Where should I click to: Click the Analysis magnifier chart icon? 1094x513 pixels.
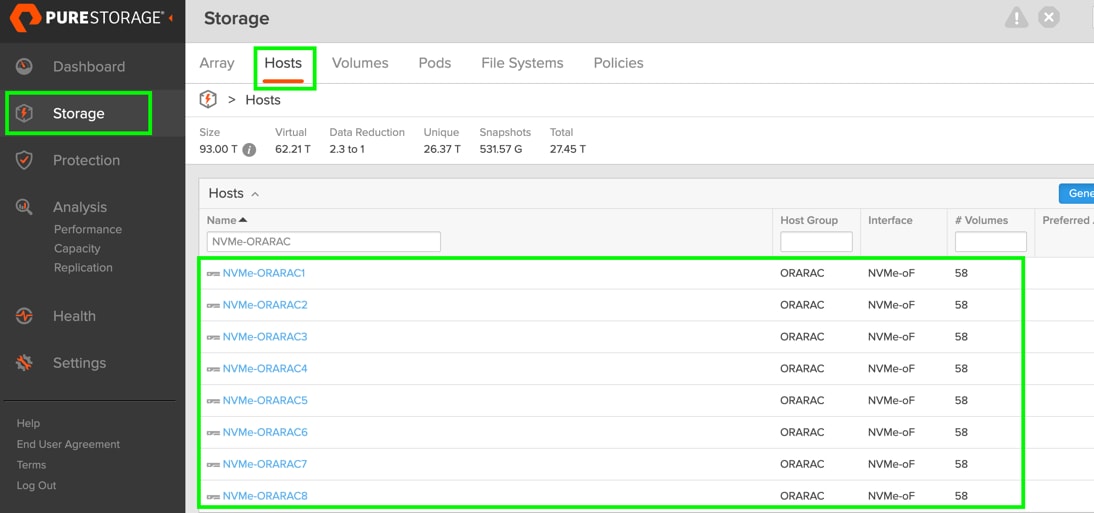coord(24,207)
